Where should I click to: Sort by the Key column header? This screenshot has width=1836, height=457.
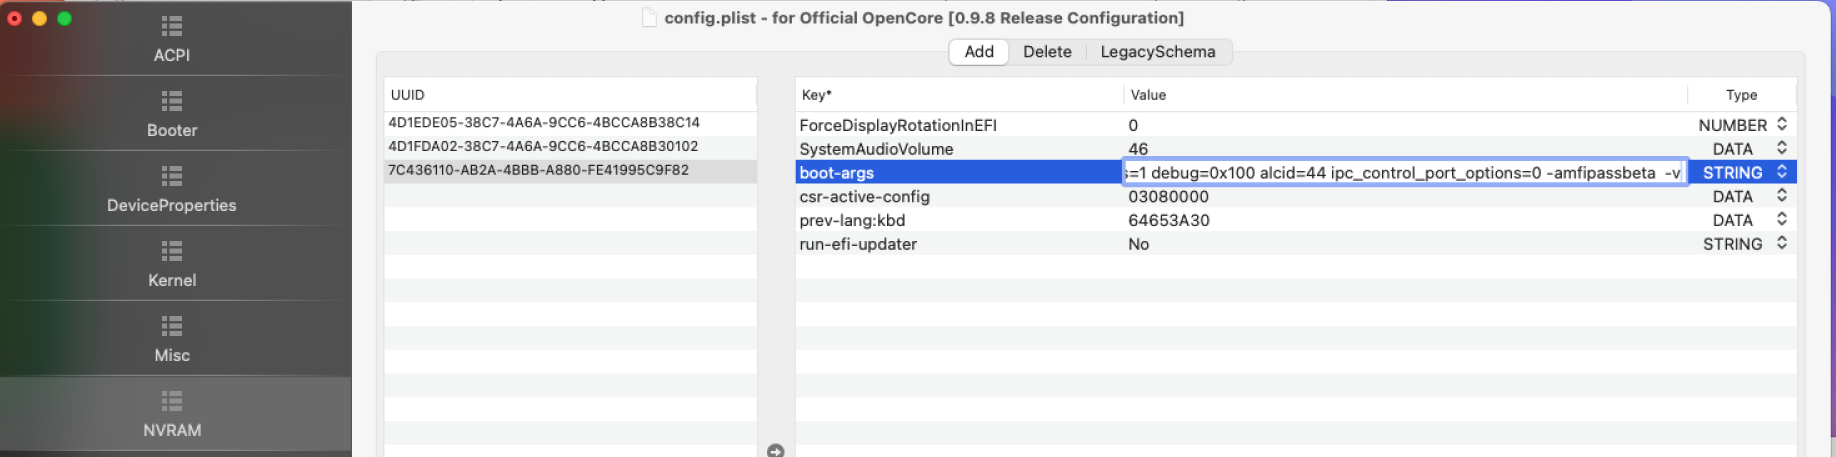[958, 95]
